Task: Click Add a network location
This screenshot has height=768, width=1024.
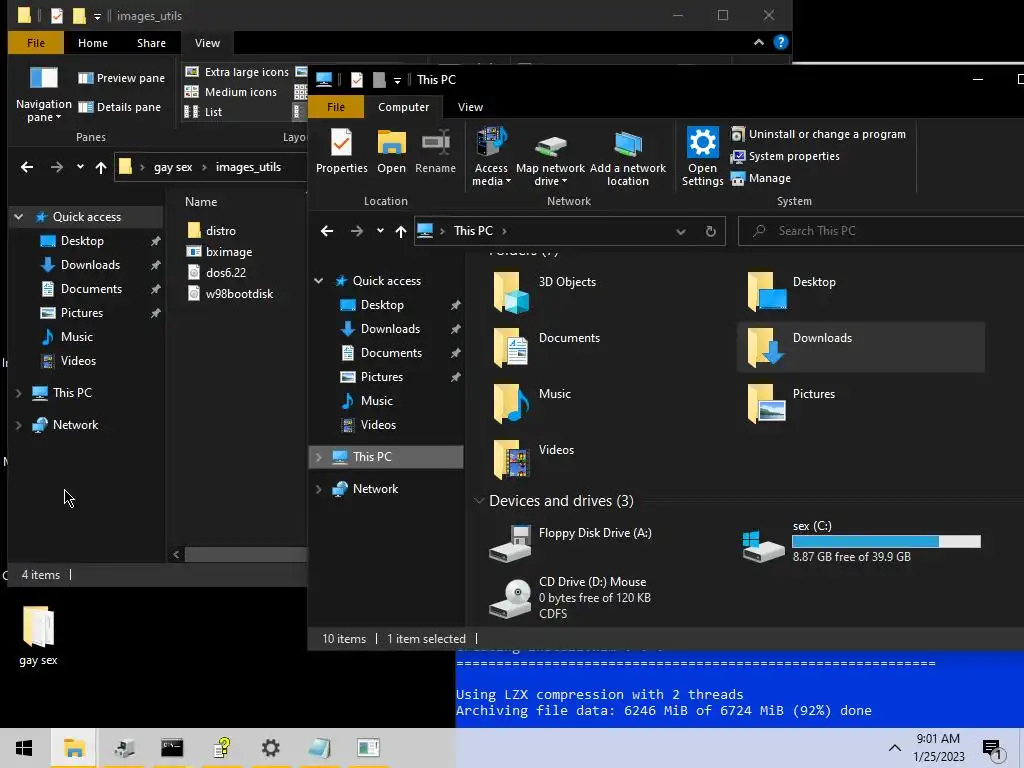Action: [628, 157]
